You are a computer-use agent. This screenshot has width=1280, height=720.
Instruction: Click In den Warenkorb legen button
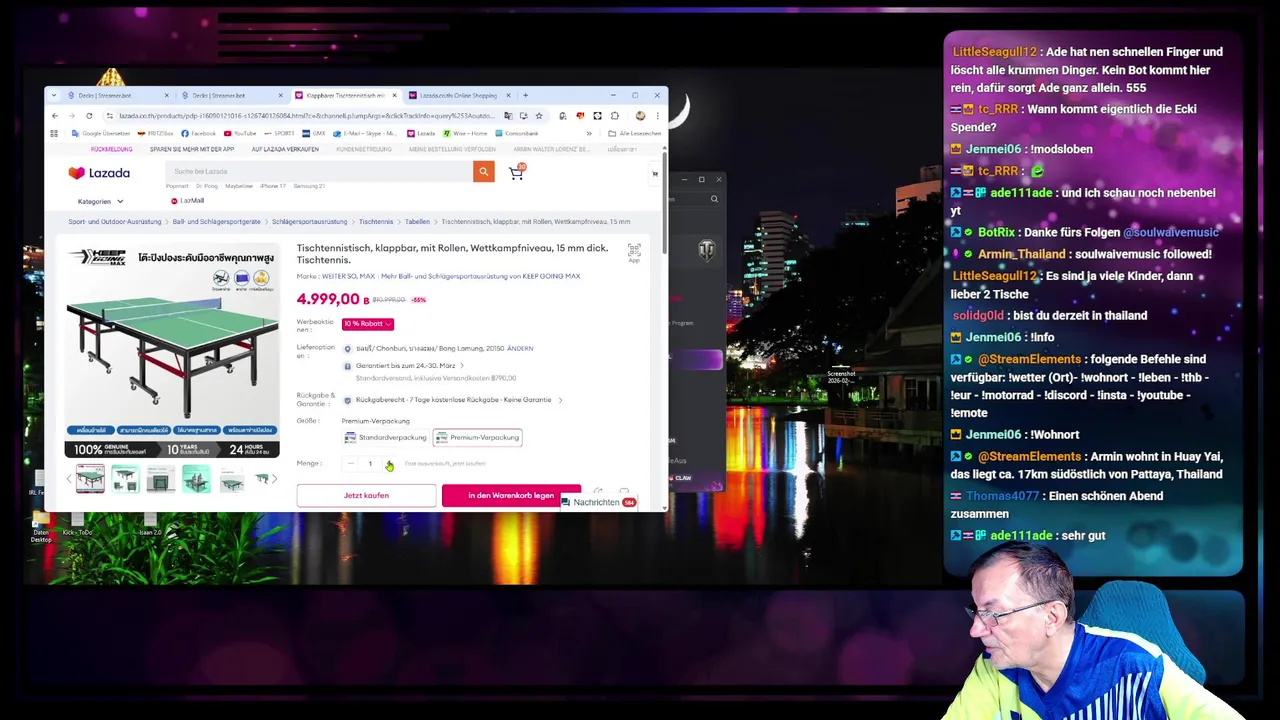click(x=511, y=496)
